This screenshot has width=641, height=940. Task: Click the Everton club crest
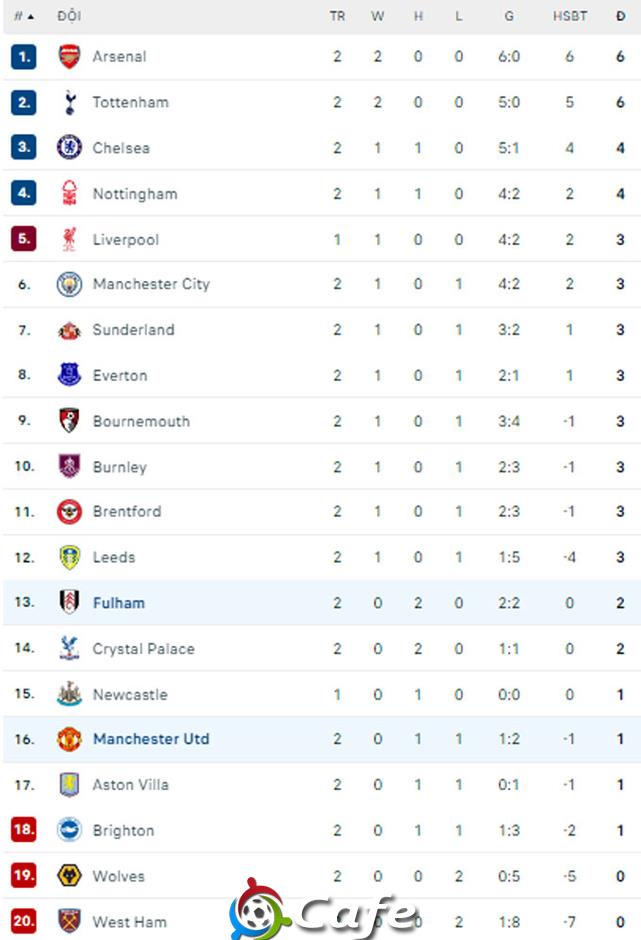pos(69,375)
